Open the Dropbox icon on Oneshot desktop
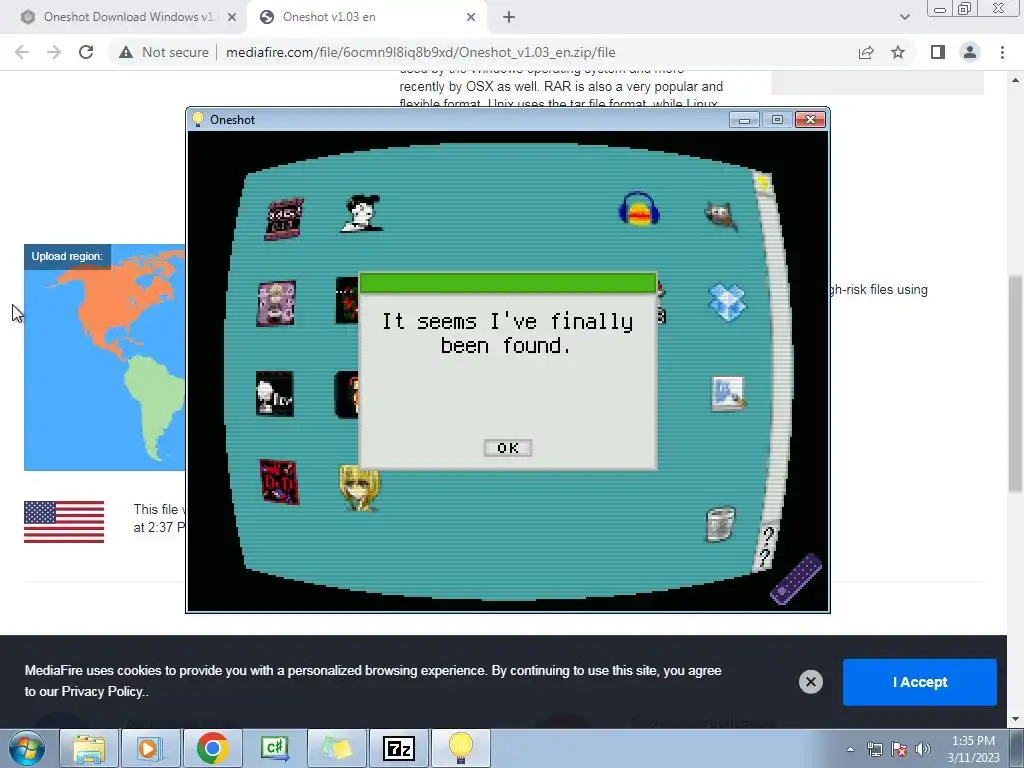This screenshot has width=1024, height=768. [727, 302]
